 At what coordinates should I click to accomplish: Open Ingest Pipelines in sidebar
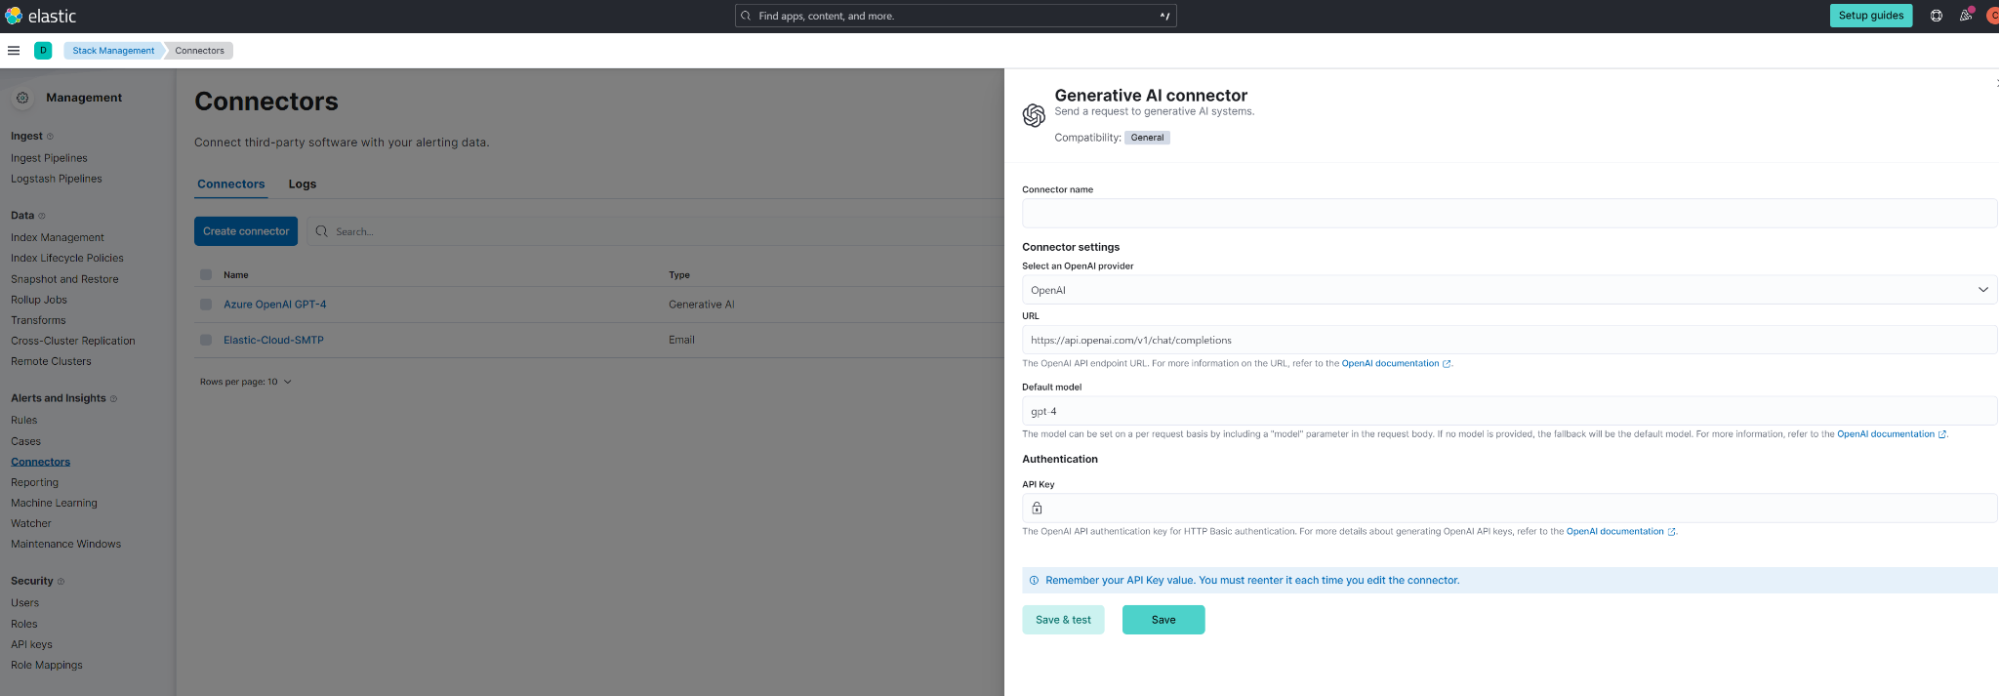click(x=49, y=158)
